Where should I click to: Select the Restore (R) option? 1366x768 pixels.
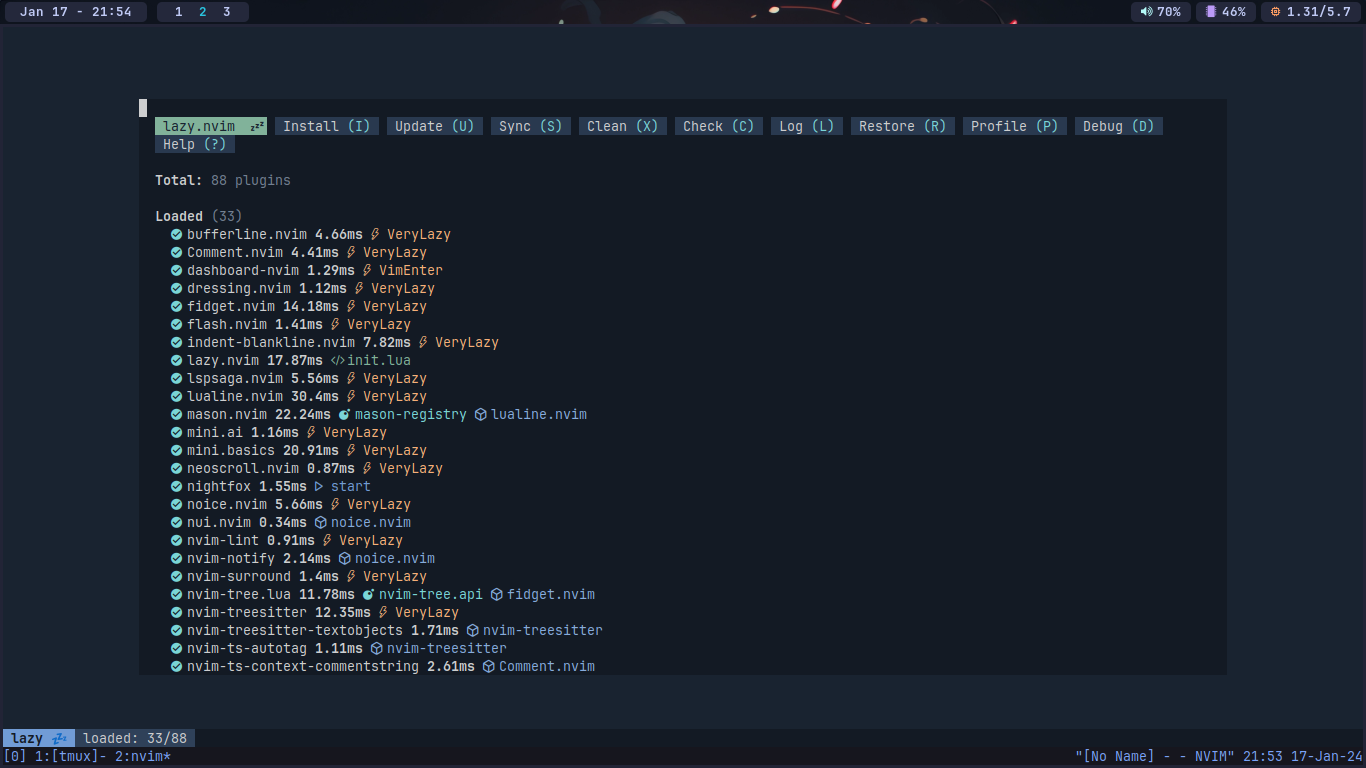(x=903, y=126)
